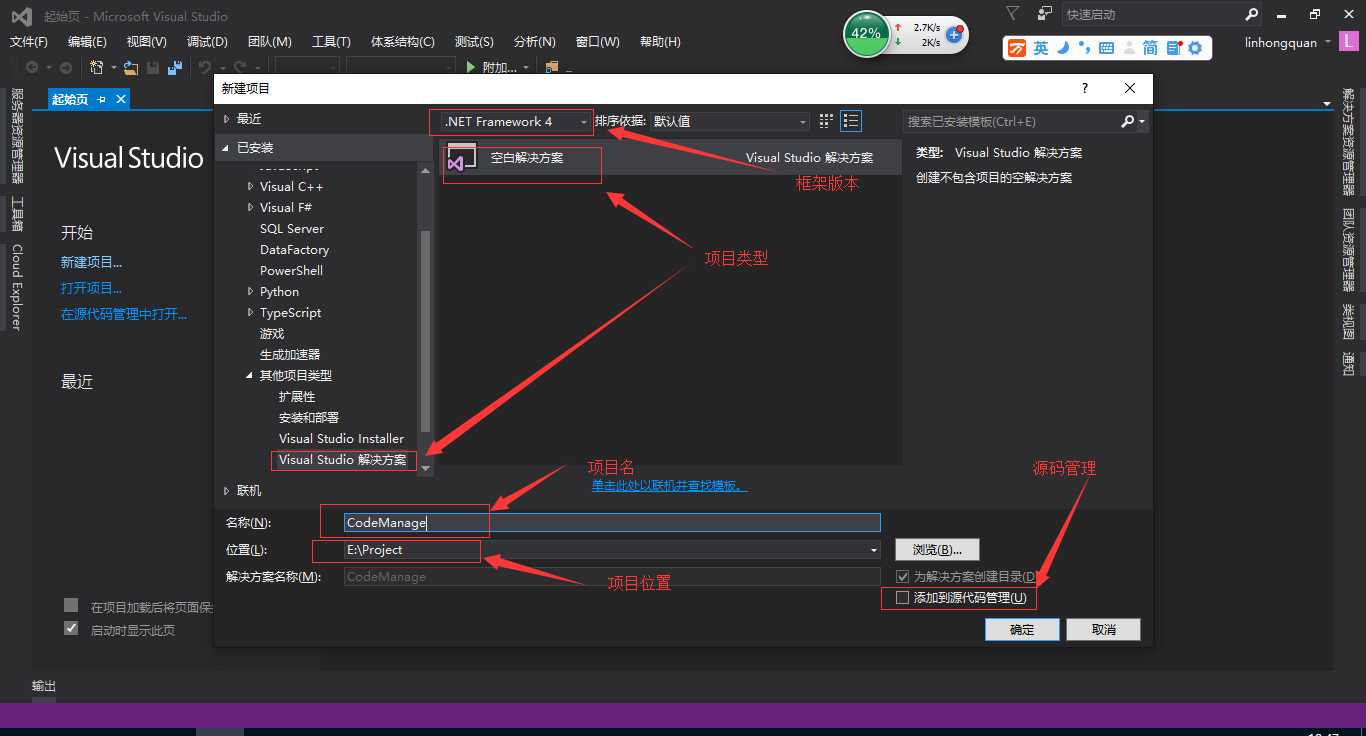Toggle 为解决方案创建目录 checkbox

click(903, 577)
